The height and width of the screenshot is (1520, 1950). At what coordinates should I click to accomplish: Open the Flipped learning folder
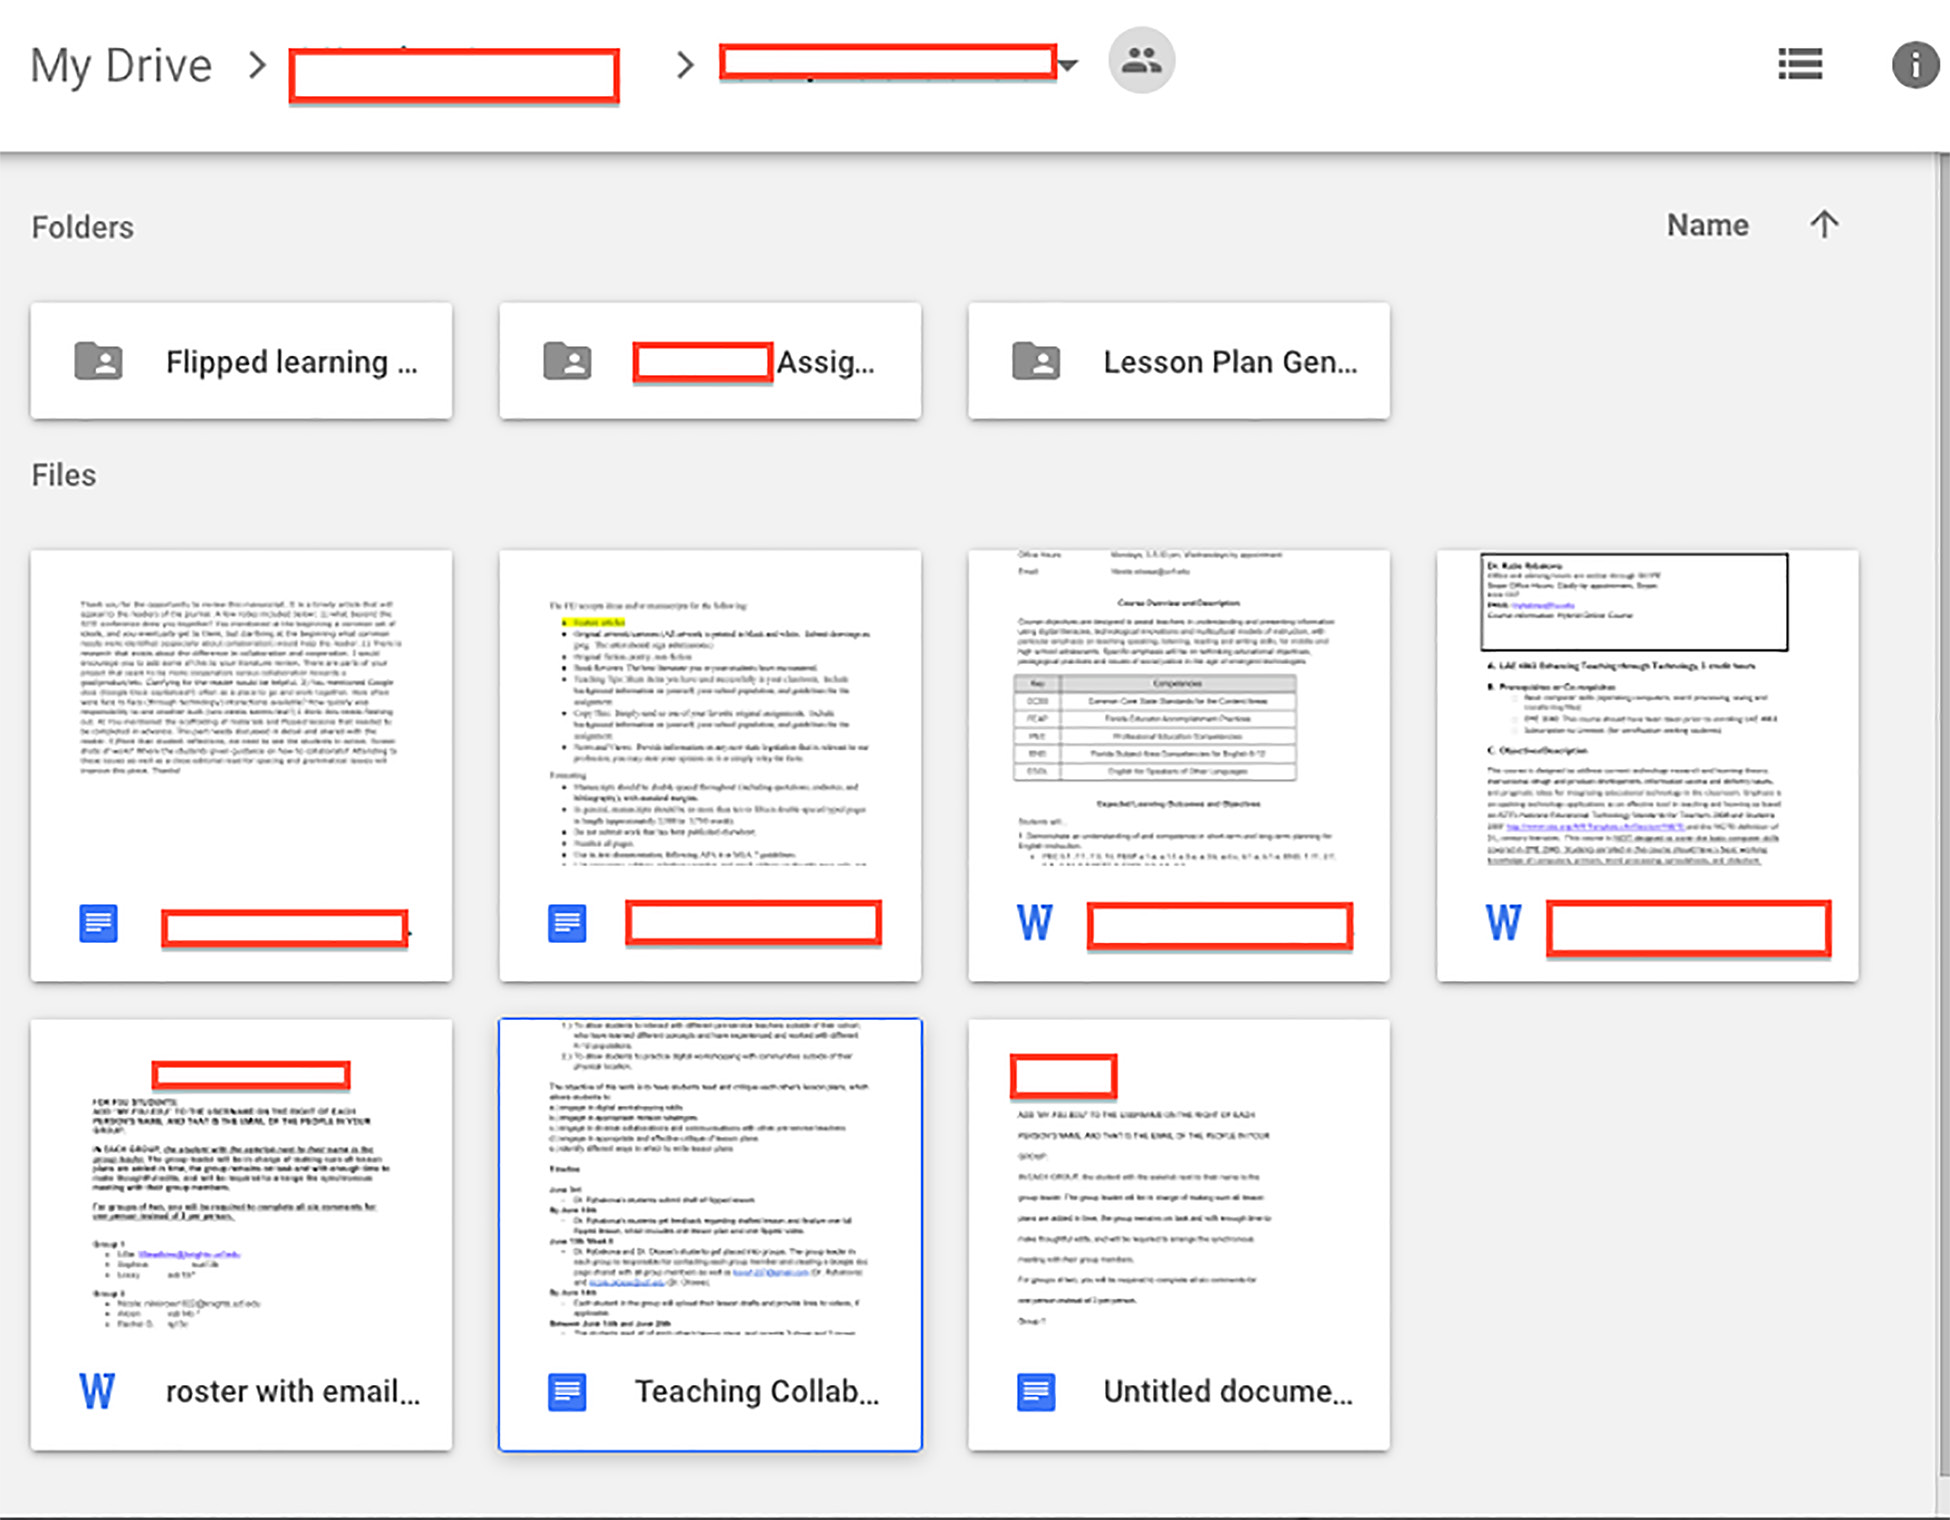[x=290, y=361]
